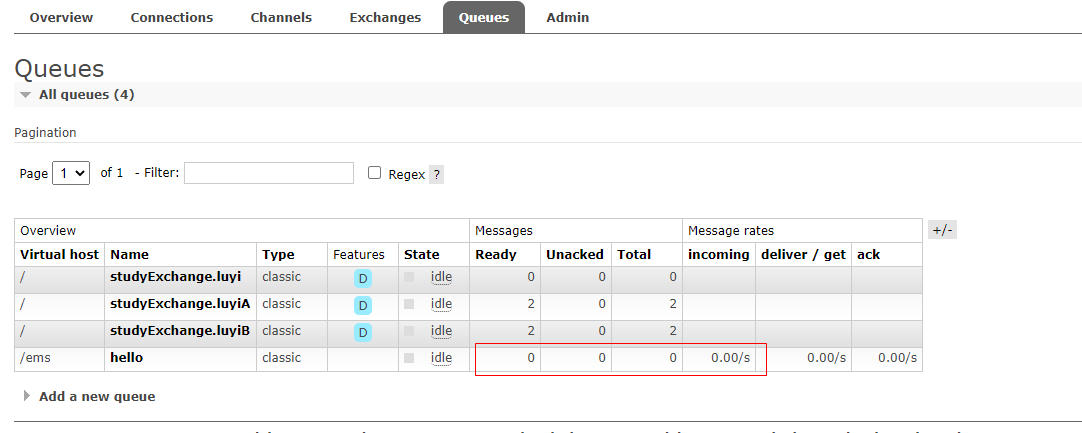The image size is (1082, 433).
Task: Open the hello queue
Action: pos(127,358)
